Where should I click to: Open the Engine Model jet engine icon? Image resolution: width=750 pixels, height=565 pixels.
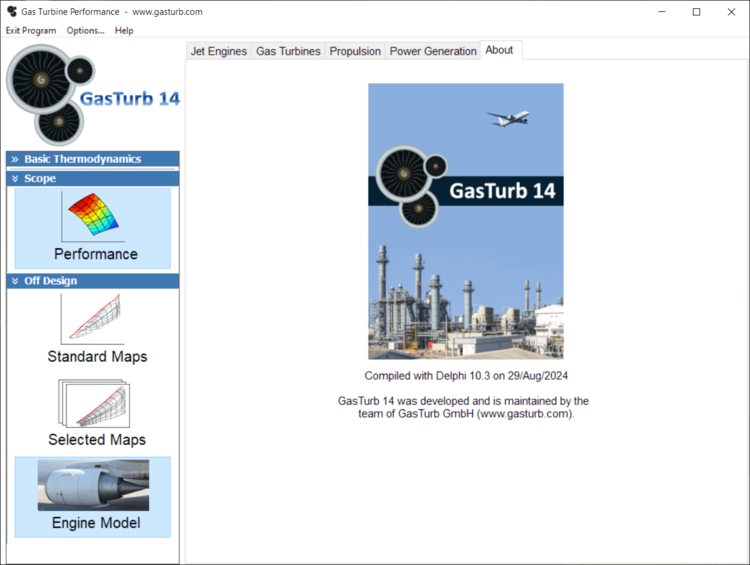point(93,485)
